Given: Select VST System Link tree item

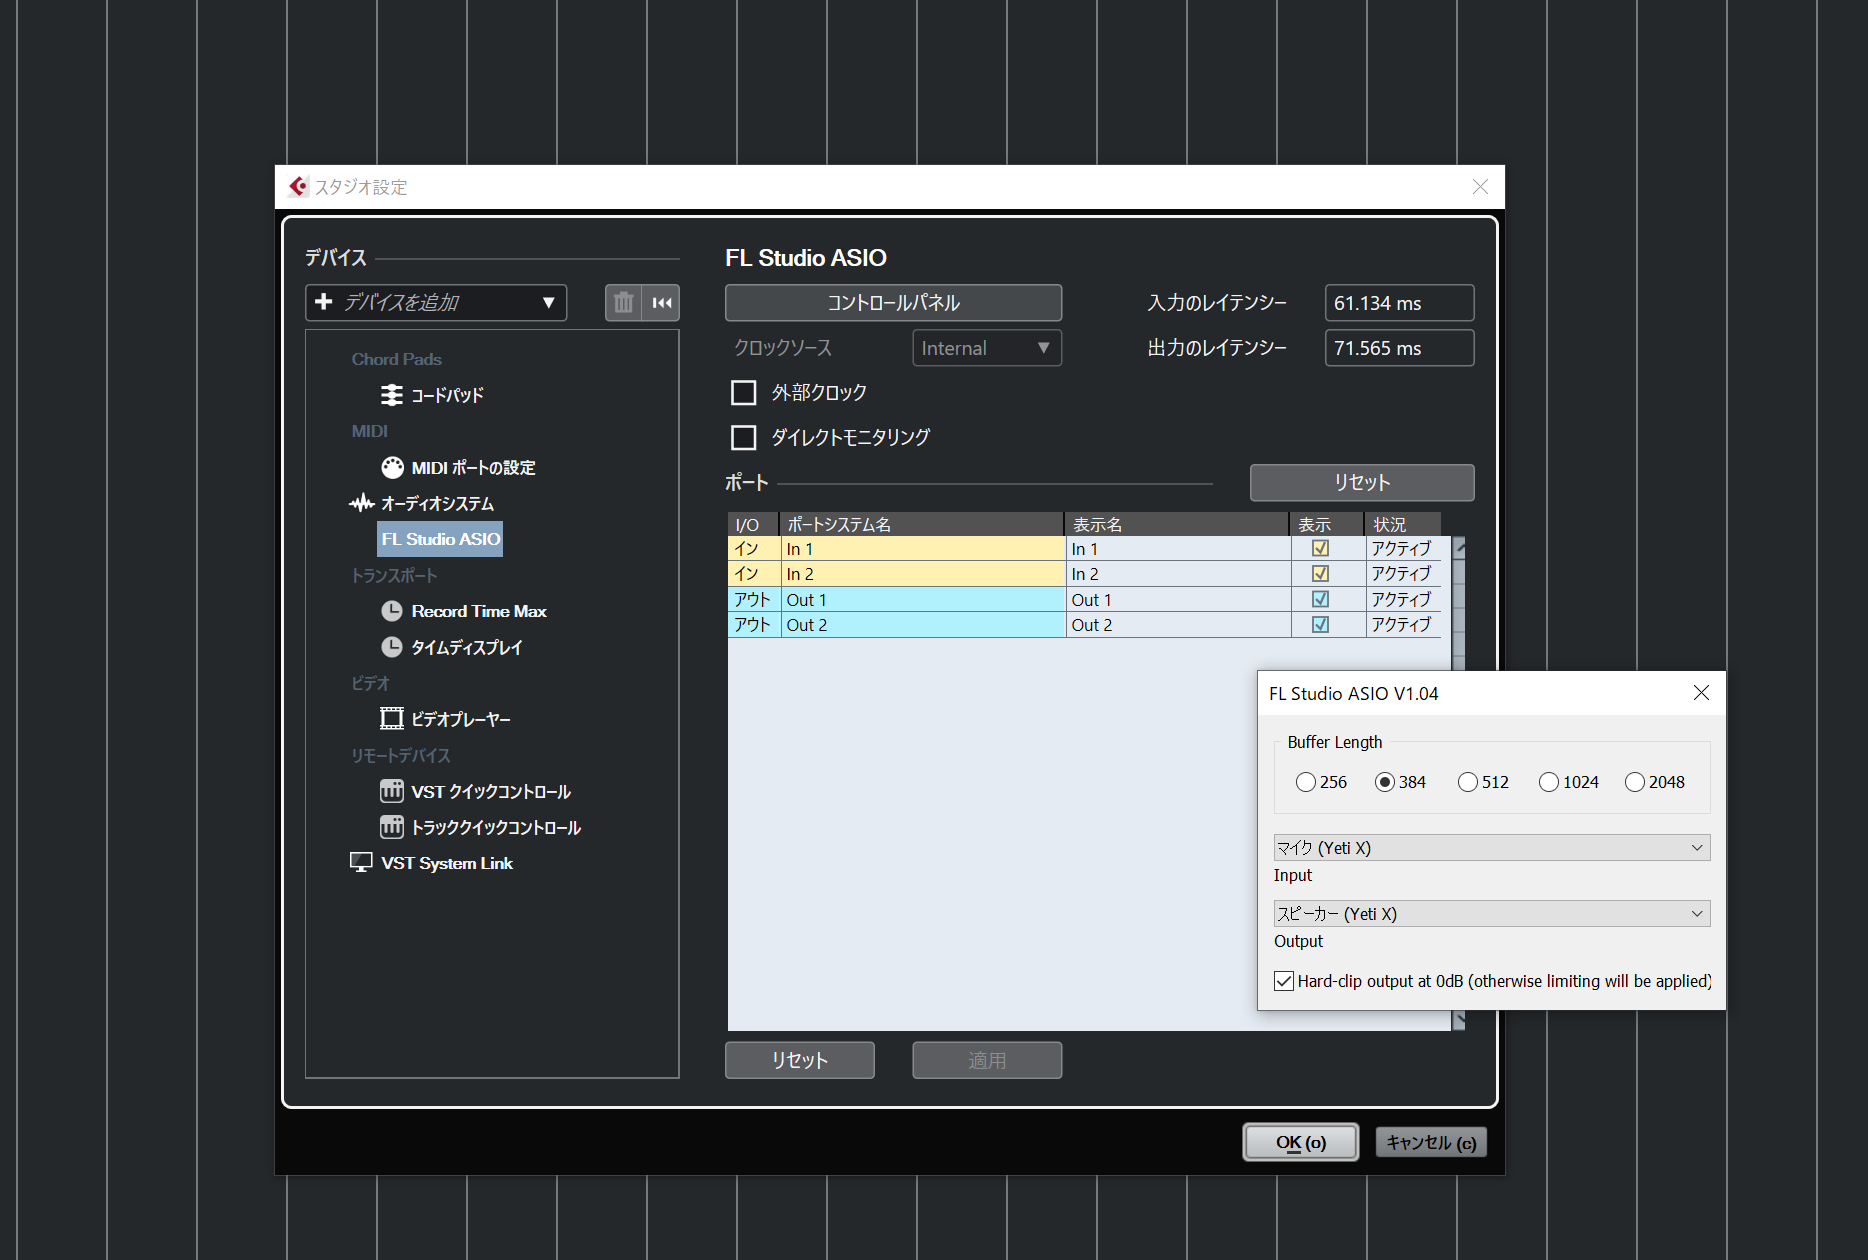Looking at the screenshot, I should (x=447, y=863).
